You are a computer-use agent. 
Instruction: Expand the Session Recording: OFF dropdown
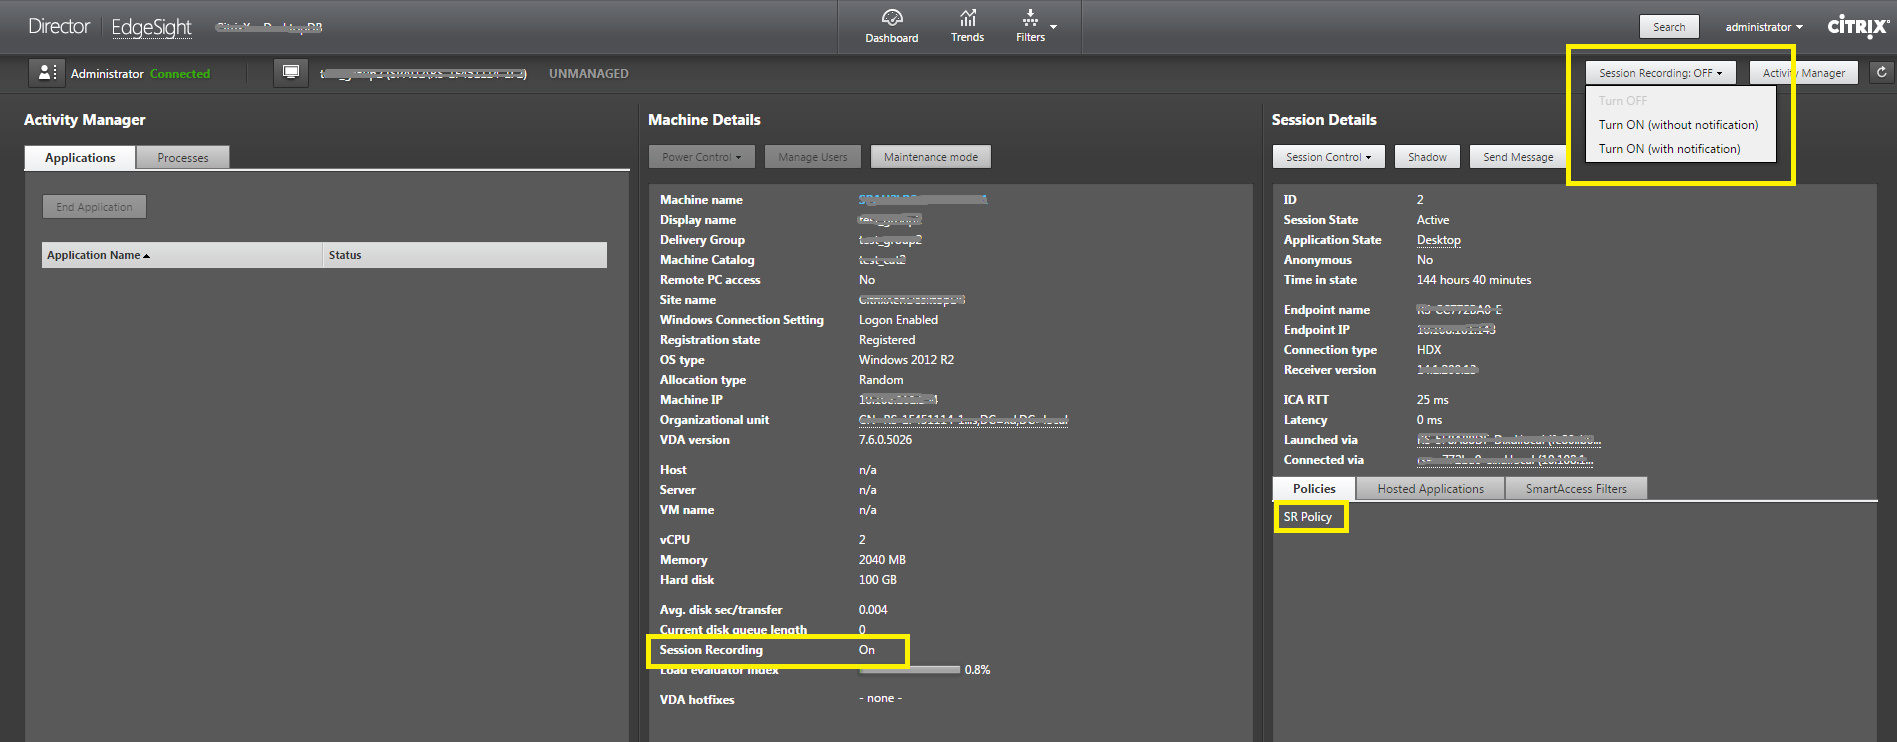[1659, 73]
